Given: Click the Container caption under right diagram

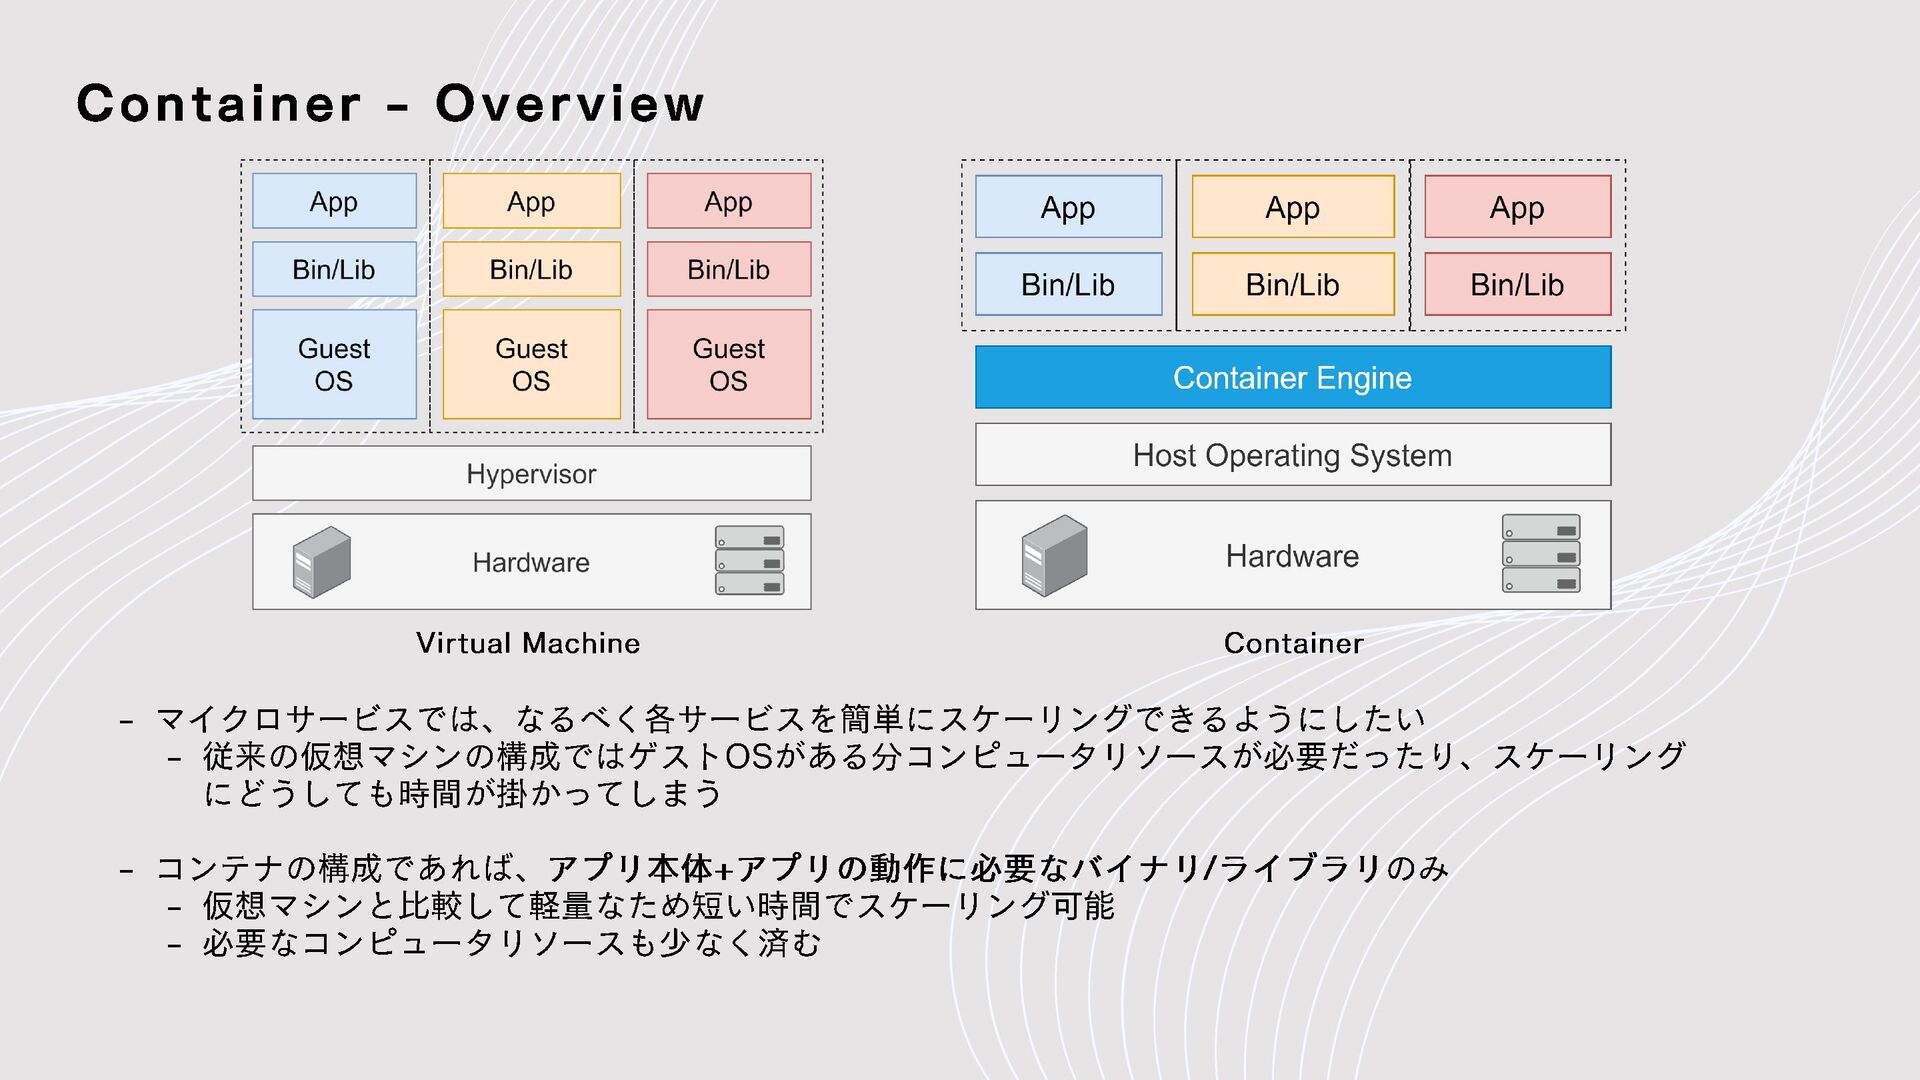Looking at the screenshot, I should pyautogui.click(x=1293, y=643).
